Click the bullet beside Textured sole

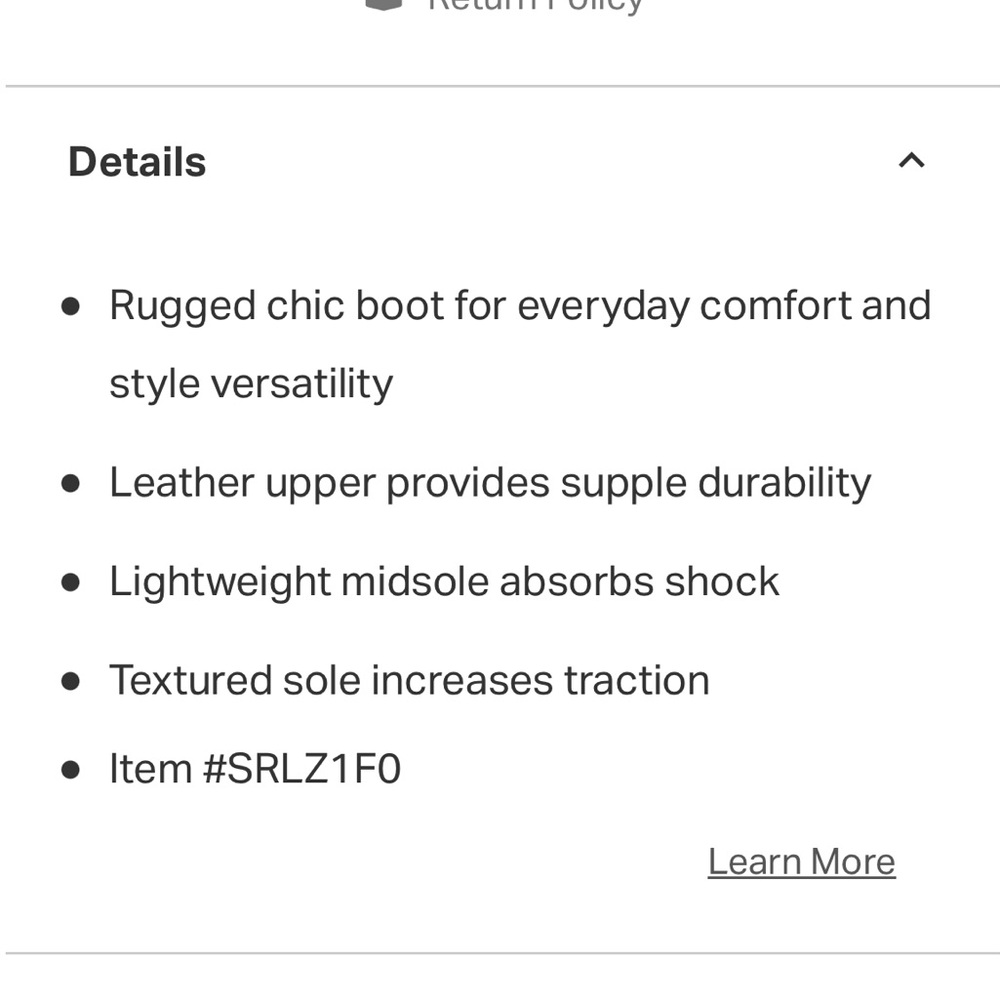pos(70,681)
